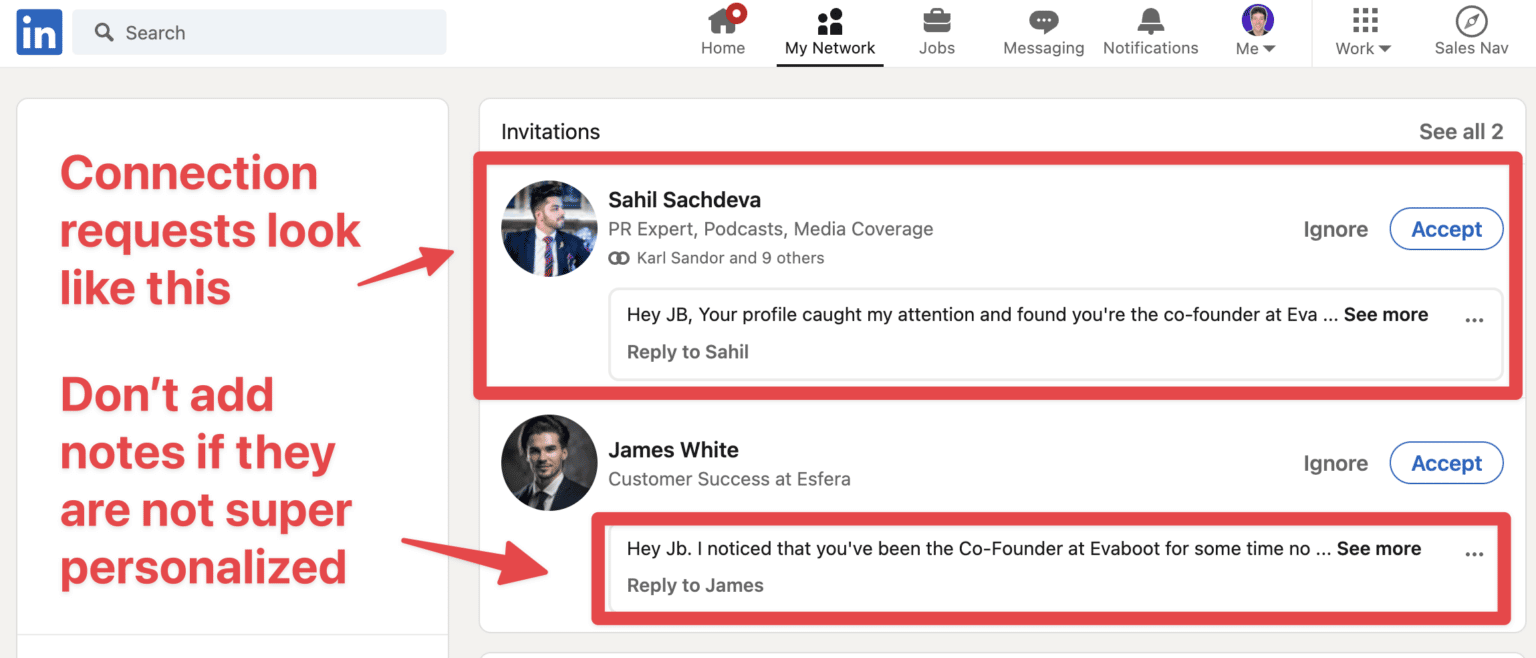Image resolution: width=1536 pixels, height=658 pixels.
Task: Expand Sahil's note with See more
Action: [1386, 313]
